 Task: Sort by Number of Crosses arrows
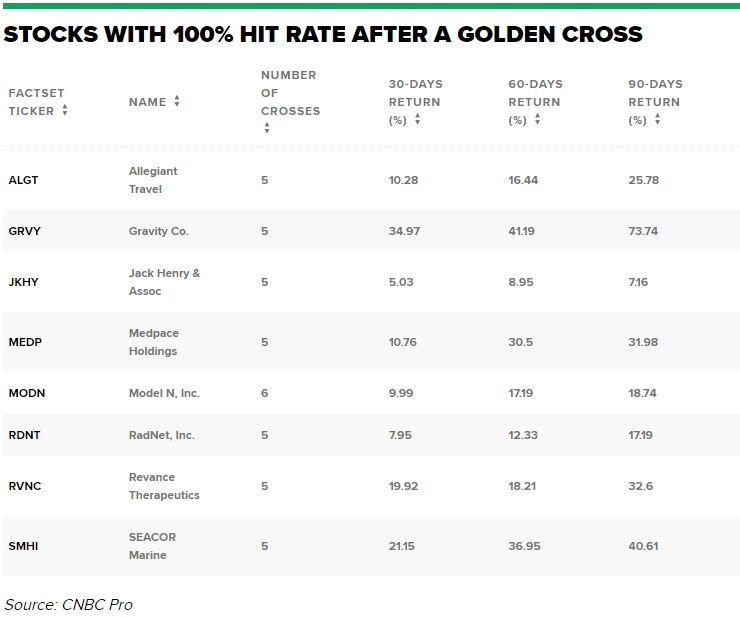click(267, 127)
